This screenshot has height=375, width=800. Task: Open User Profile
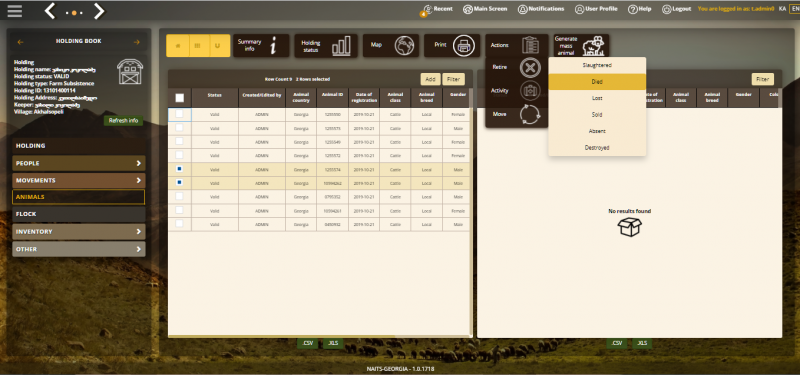tap(596, 9)
